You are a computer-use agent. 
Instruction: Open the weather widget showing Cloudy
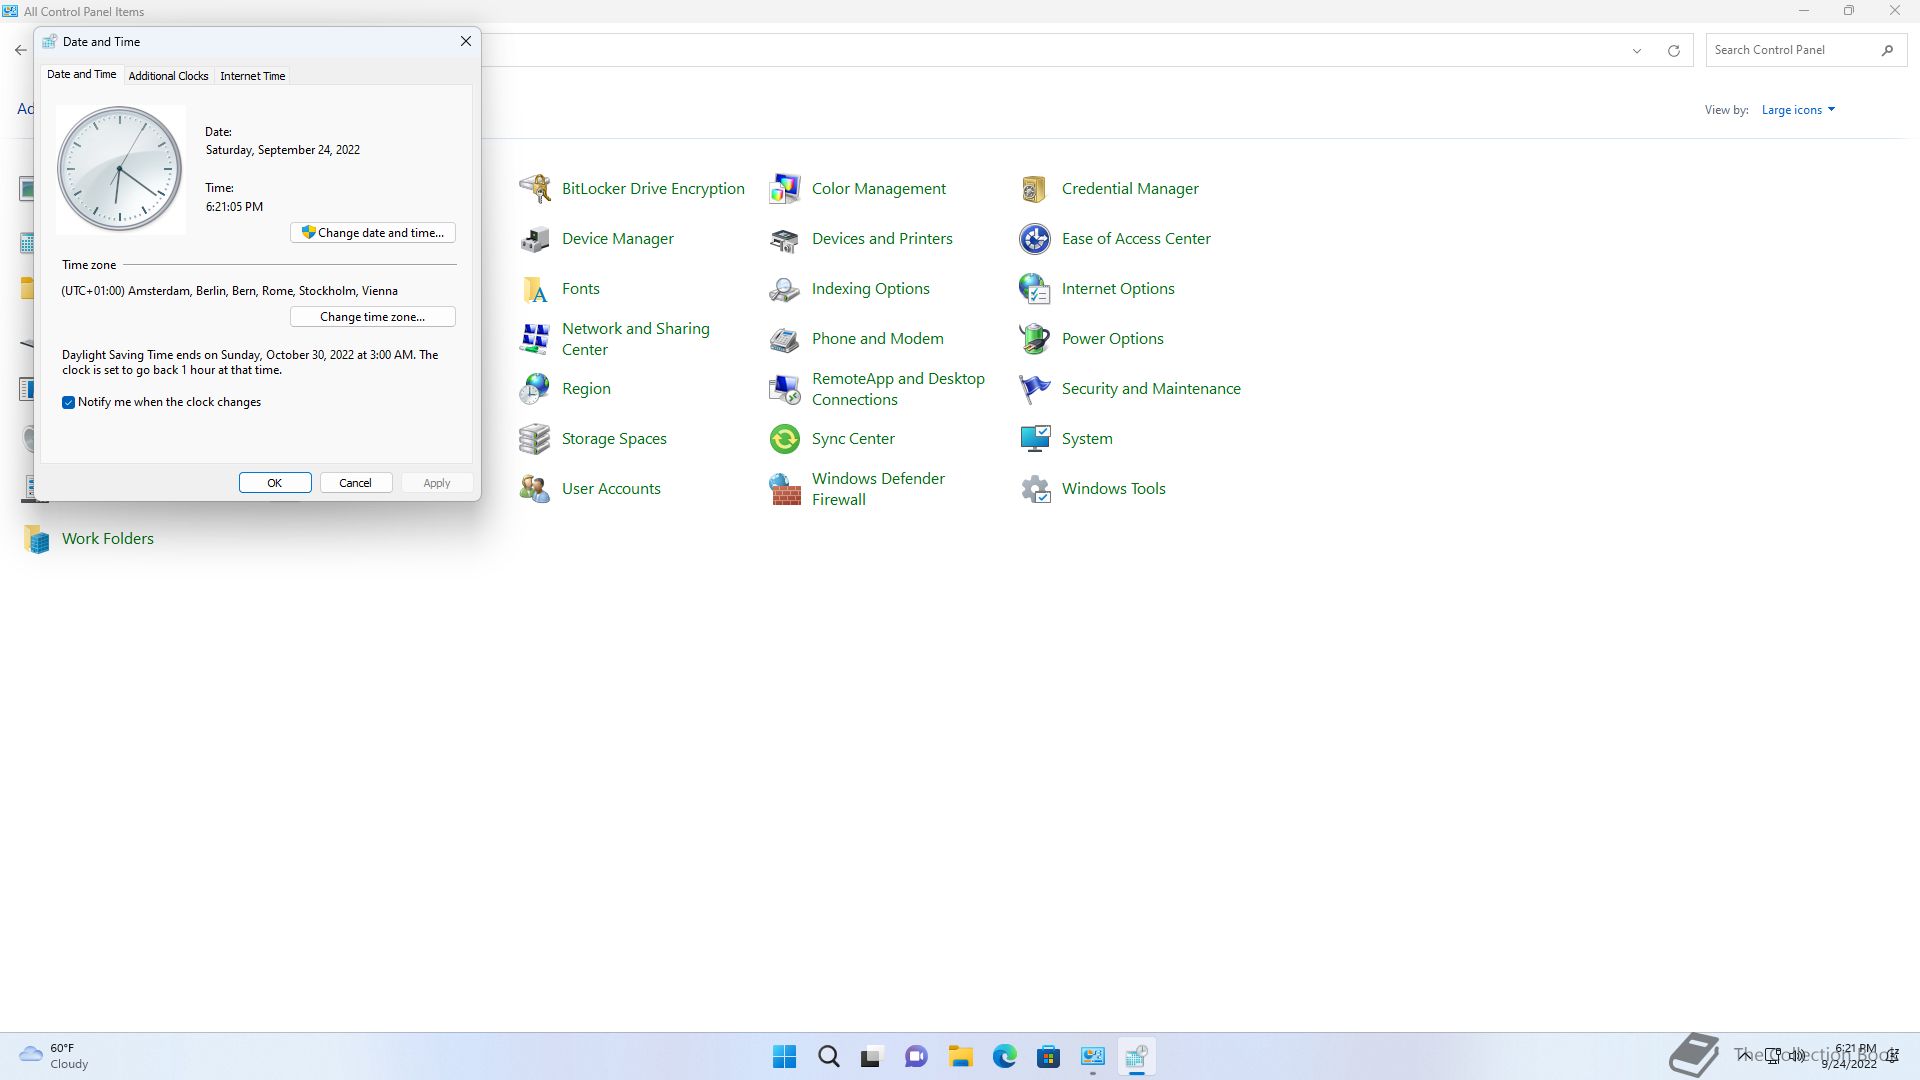(x=55, y=1056)
